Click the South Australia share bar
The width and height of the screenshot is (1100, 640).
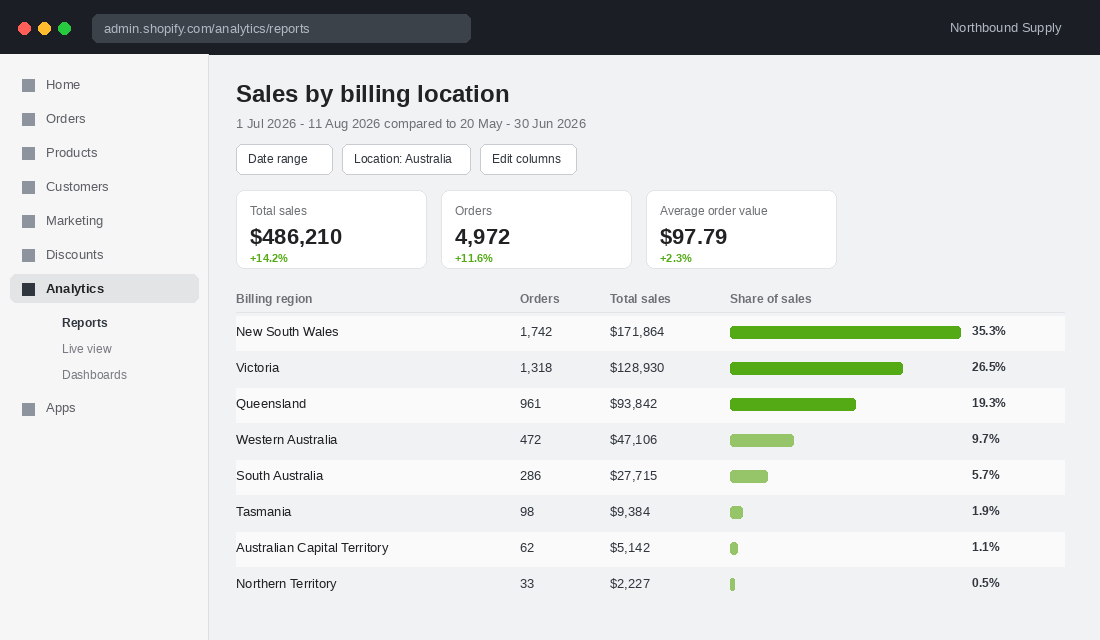(x=749, y=476)
